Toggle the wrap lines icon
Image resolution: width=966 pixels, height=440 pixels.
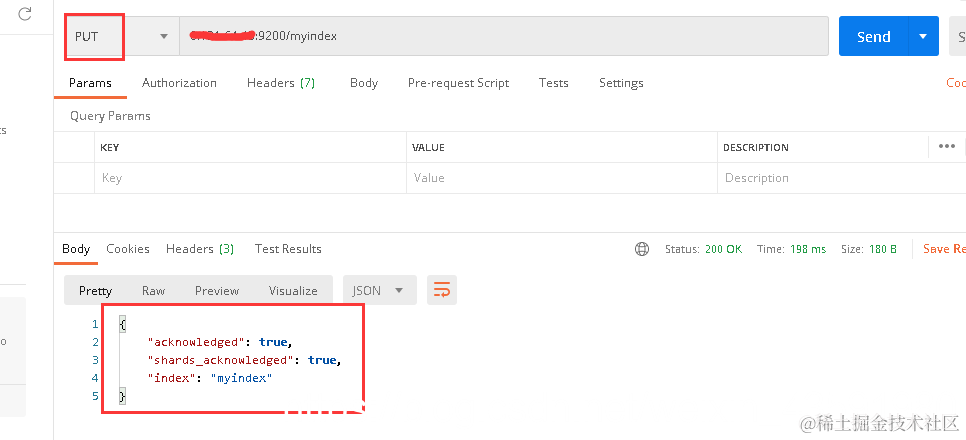tap(442, 290)
